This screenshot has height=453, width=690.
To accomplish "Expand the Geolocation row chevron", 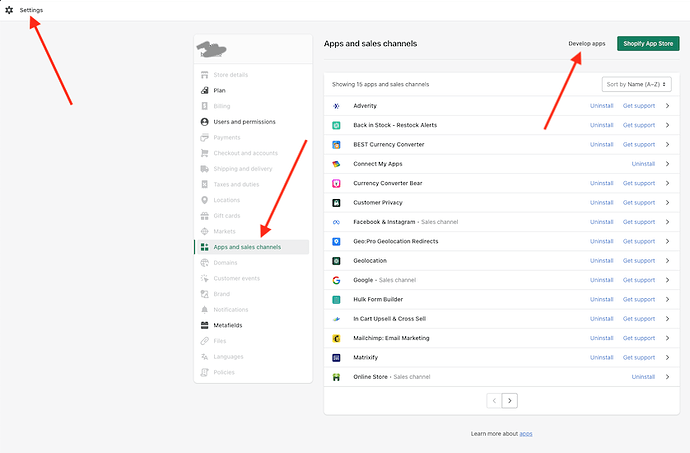I will pos(668,261).
